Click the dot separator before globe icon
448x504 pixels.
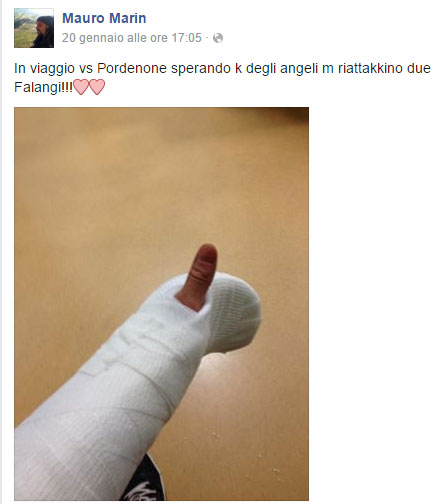pyautogui.click(x=207, y=38)
